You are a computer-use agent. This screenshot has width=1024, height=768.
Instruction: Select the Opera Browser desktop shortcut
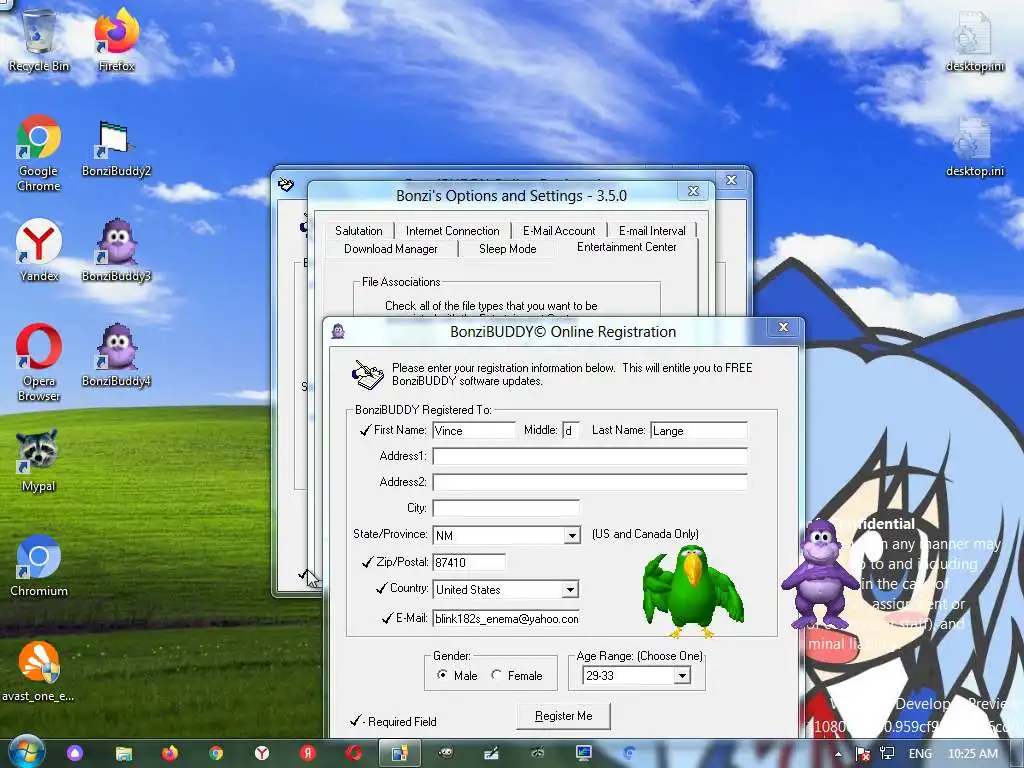(x=39, y=362)
